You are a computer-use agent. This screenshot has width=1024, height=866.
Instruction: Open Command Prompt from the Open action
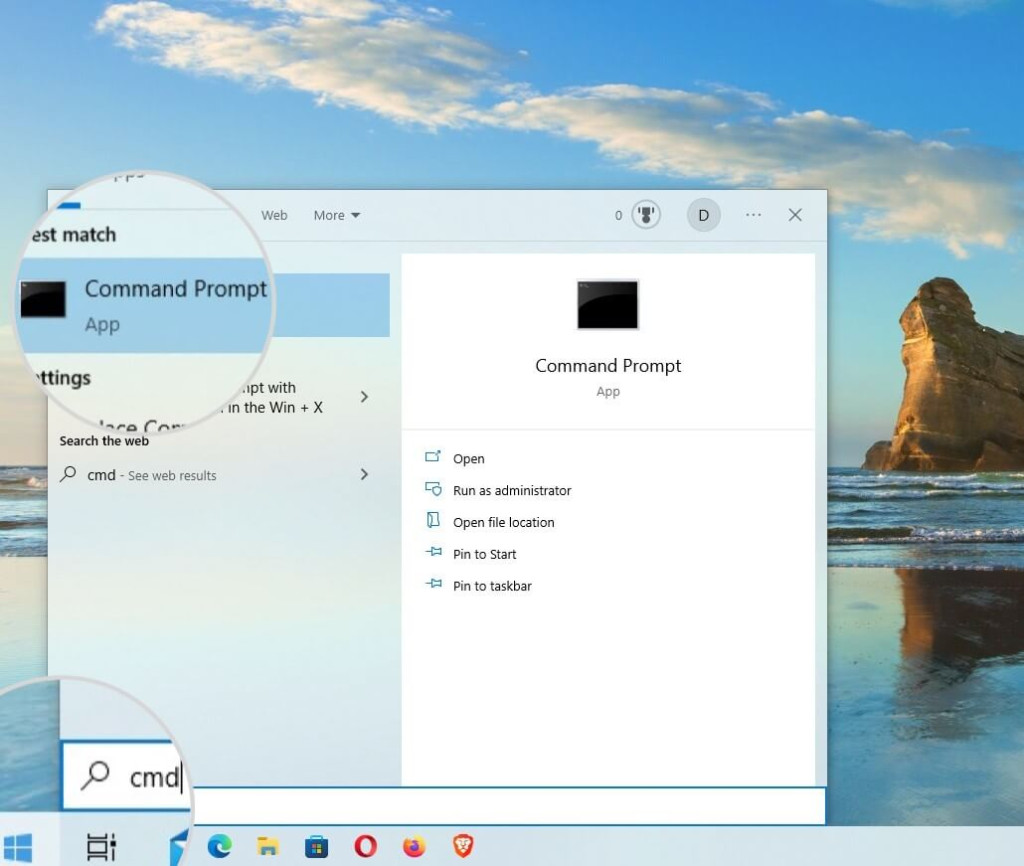468,458
